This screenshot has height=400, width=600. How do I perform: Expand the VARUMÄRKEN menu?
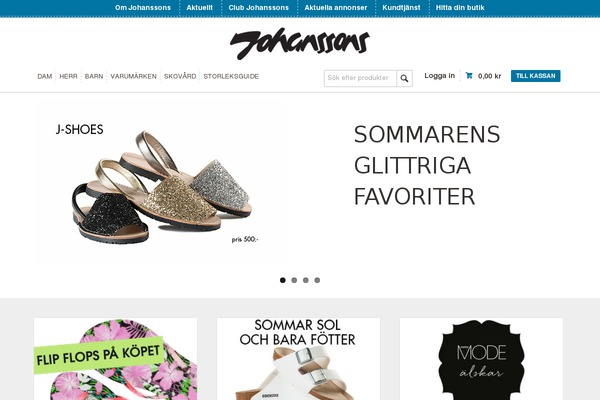[x=134, y=76]
